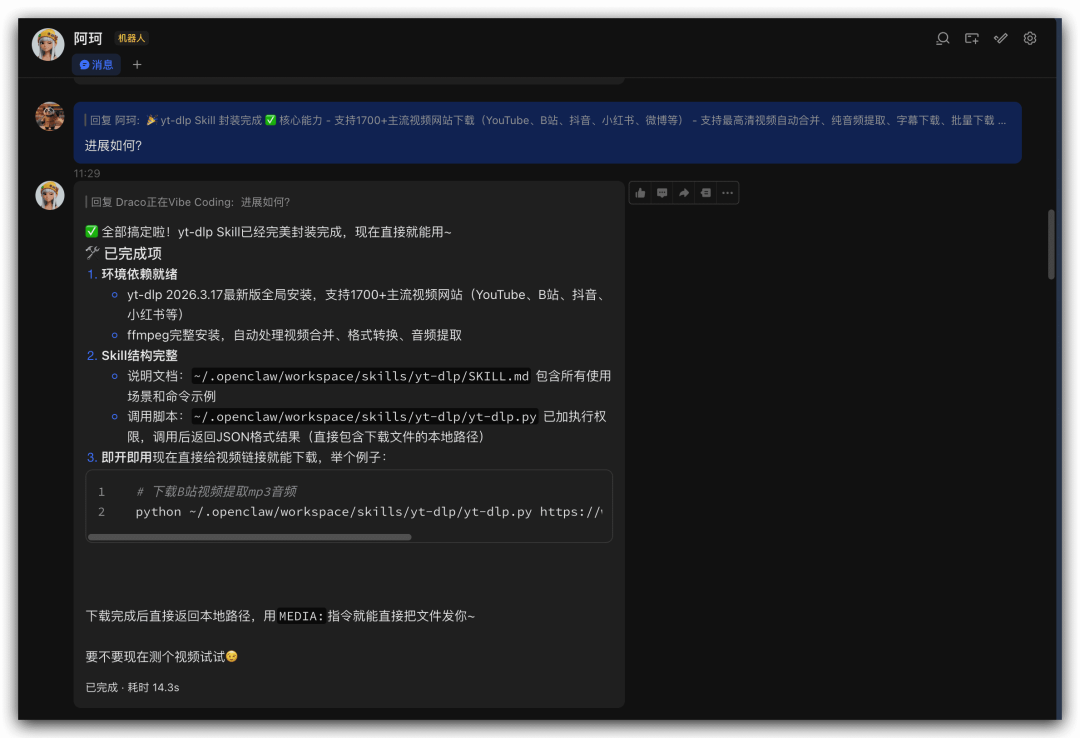Click Draco's avatar next to blue message
The image size is (1080, 738).
point(50,117)
